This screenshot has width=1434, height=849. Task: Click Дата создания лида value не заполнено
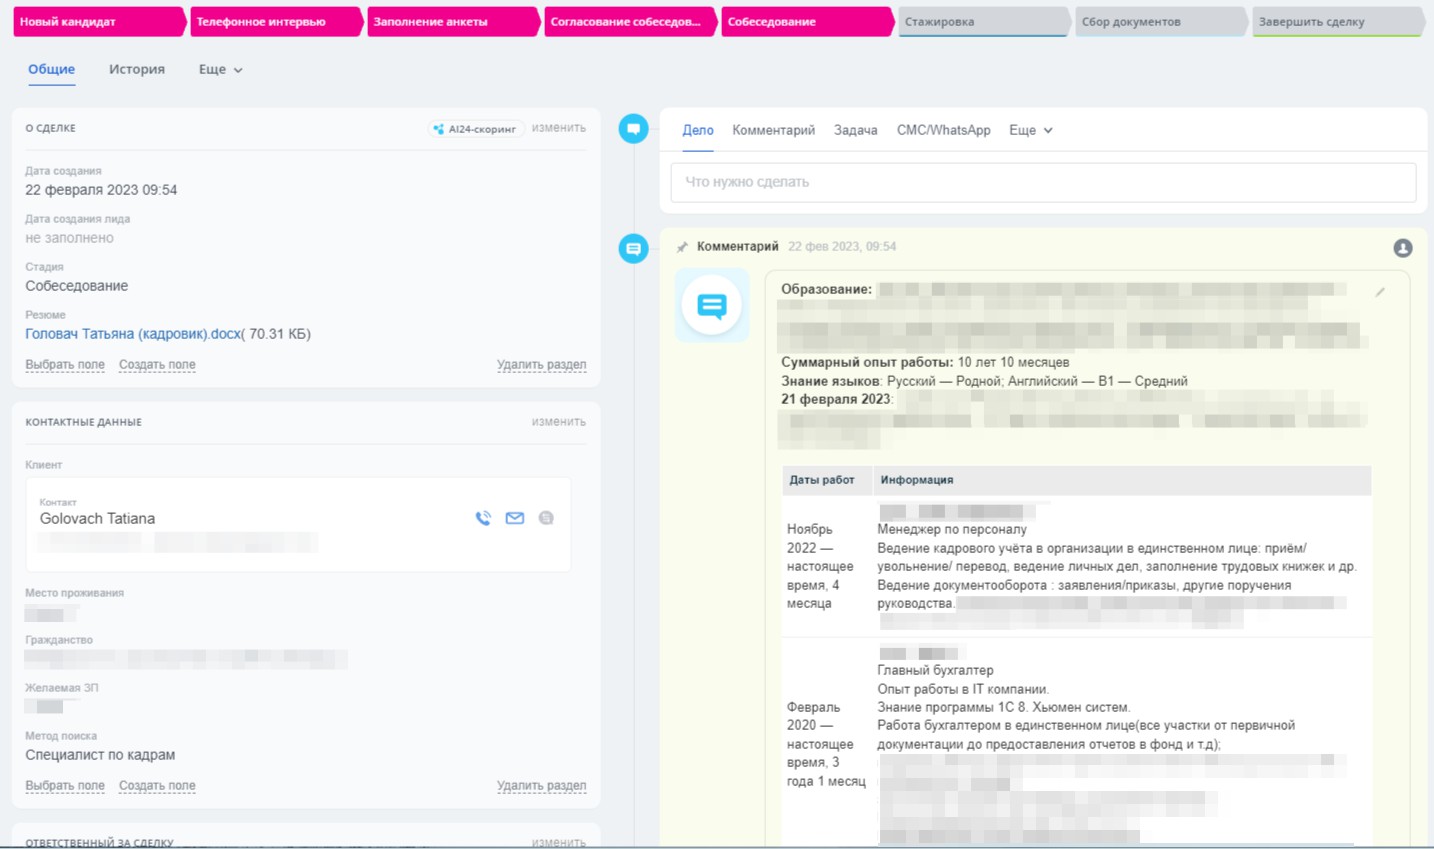tap(69, 238)
